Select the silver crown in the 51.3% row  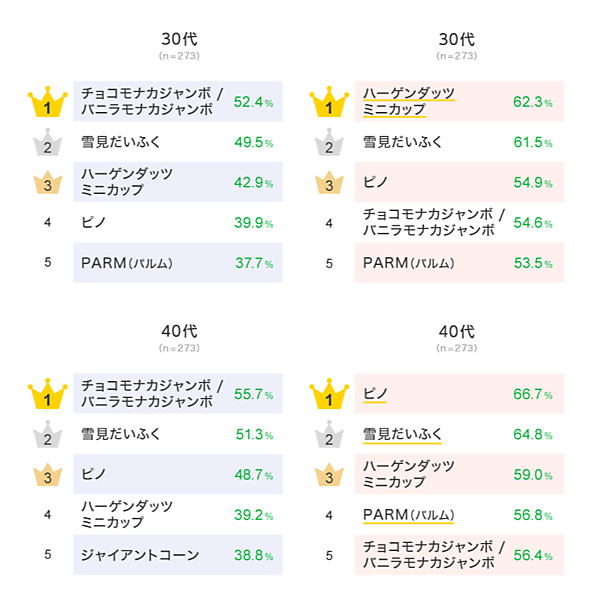coord(47,435)
